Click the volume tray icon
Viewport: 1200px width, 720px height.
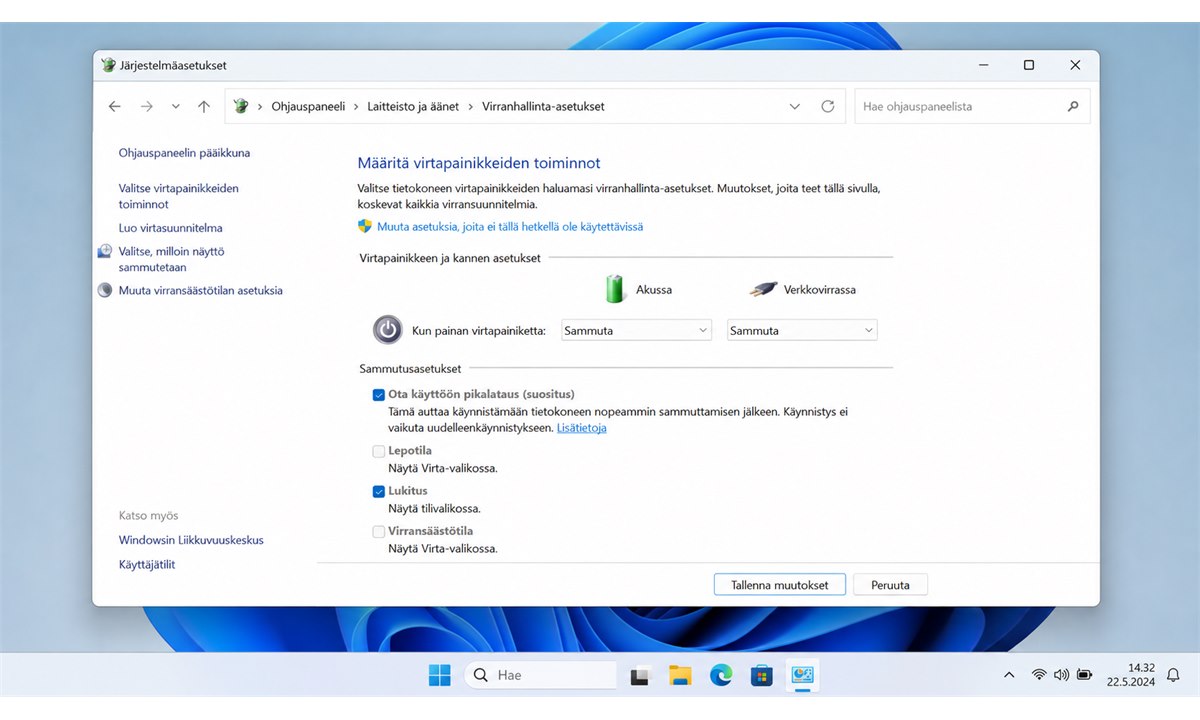tap(1062, 675)
